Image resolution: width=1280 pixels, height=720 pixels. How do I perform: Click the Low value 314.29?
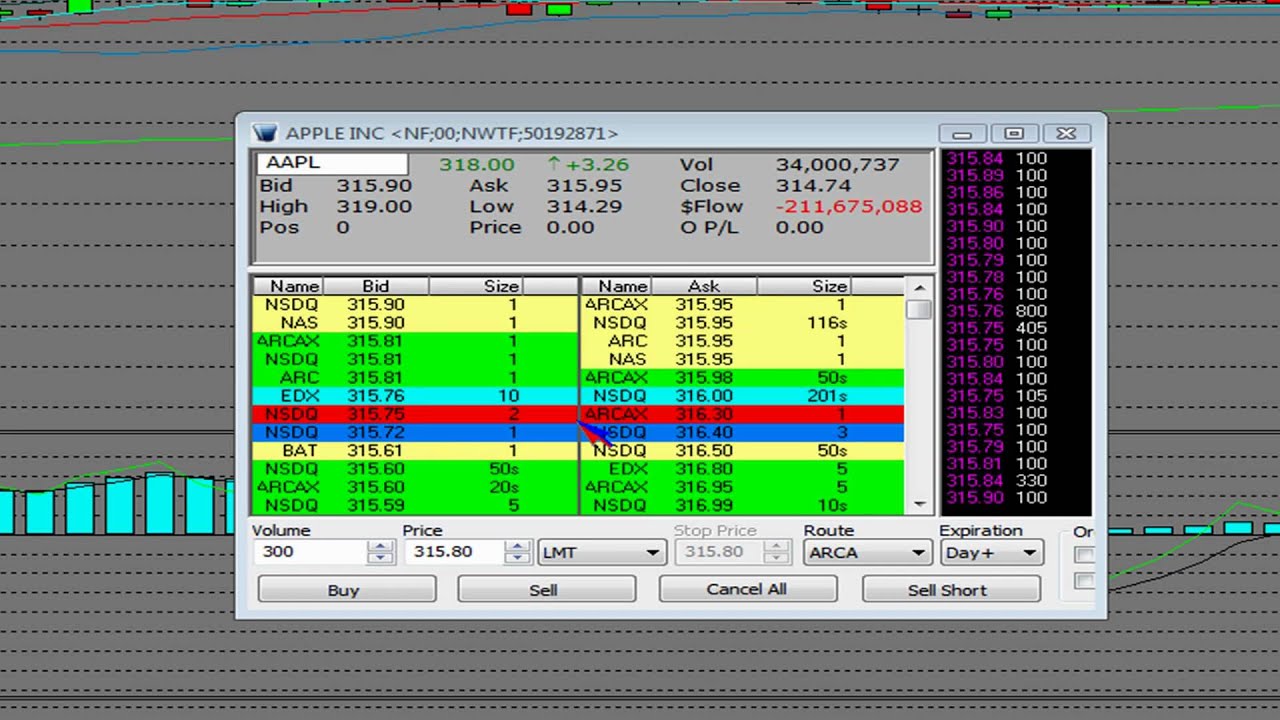click(x=584, y=207)
